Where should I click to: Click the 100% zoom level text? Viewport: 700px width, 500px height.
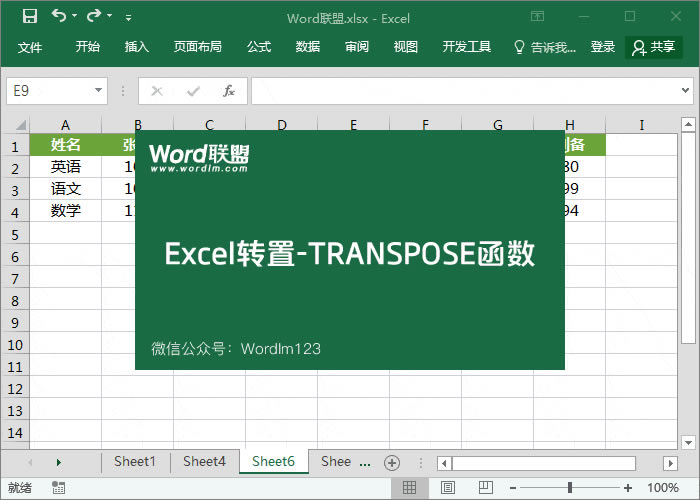[663, 488]
